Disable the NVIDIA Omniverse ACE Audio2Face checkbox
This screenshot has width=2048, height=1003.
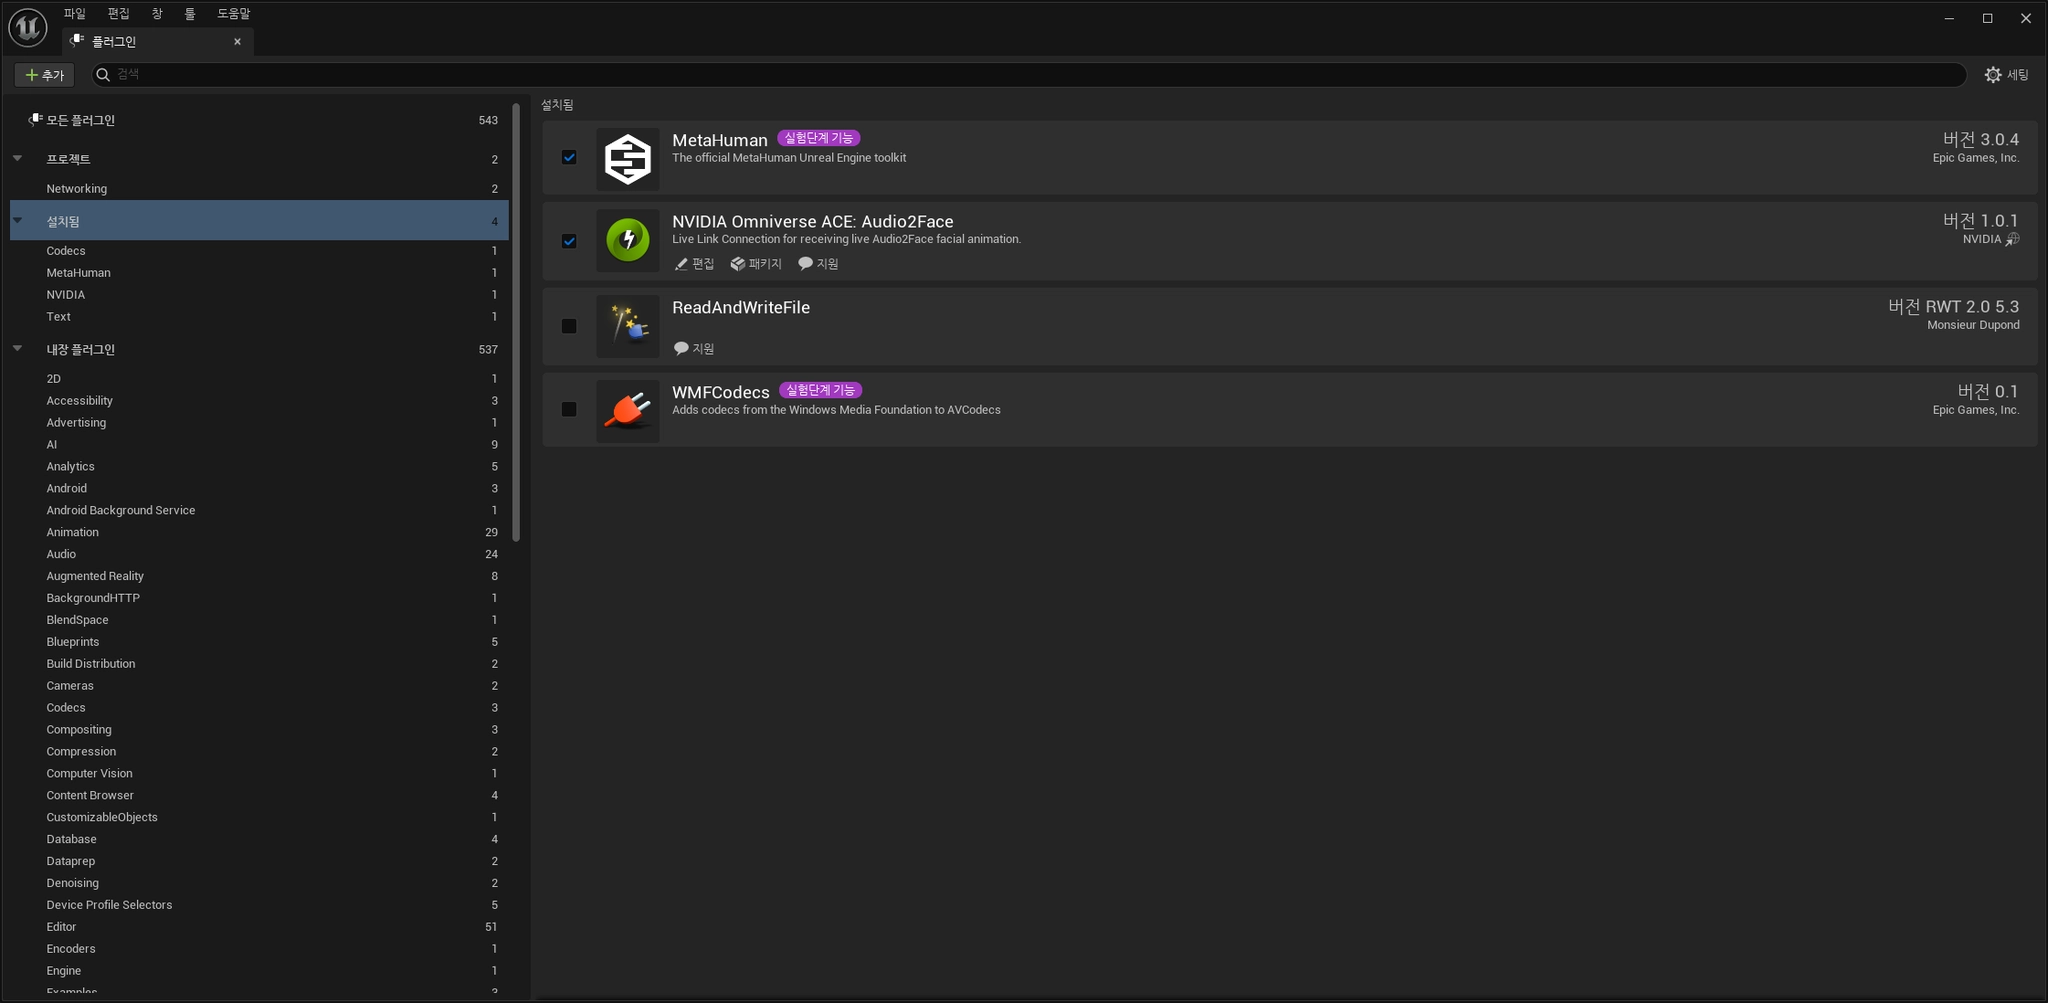click(x=569, y=241)
